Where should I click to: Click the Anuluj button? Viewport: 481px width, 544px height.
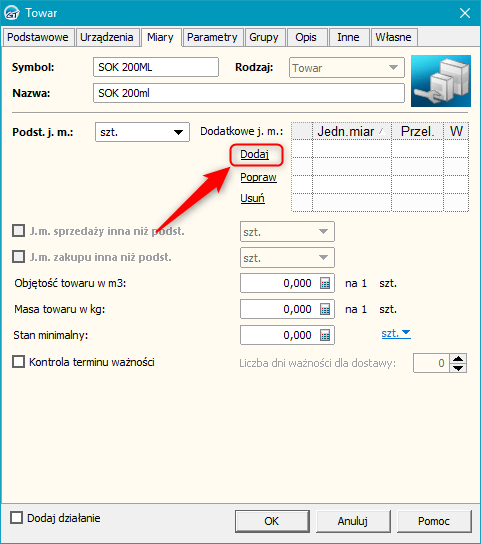(353, 521)
